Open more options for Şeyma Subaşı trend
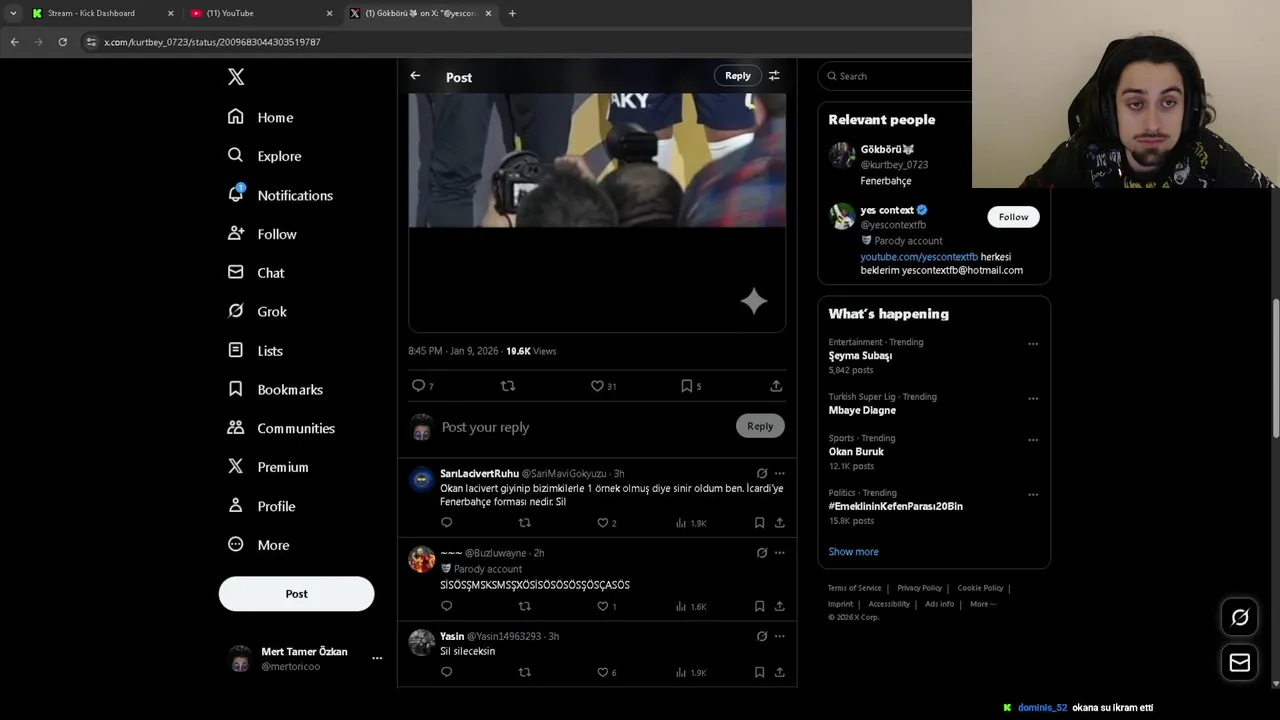 click(1033, 344)
